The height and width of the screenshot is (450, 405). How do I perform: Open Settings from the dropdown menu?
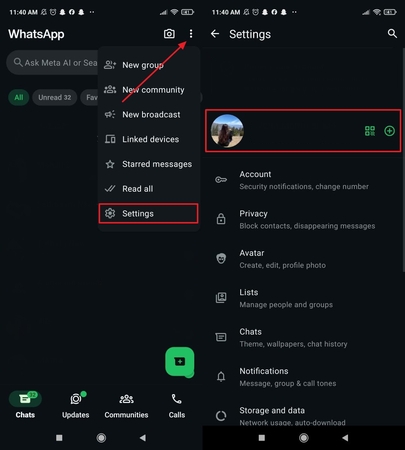[149, 213]
